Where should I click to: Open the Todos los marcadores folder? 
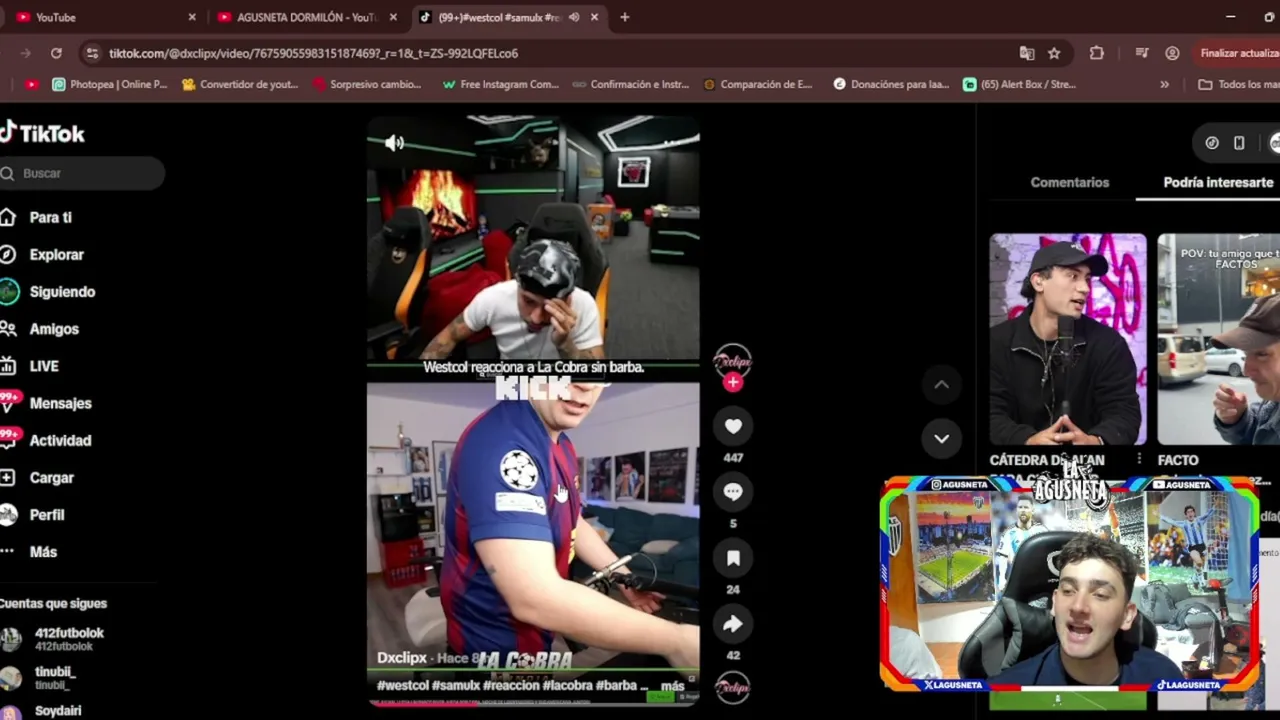coord(1239,84)
